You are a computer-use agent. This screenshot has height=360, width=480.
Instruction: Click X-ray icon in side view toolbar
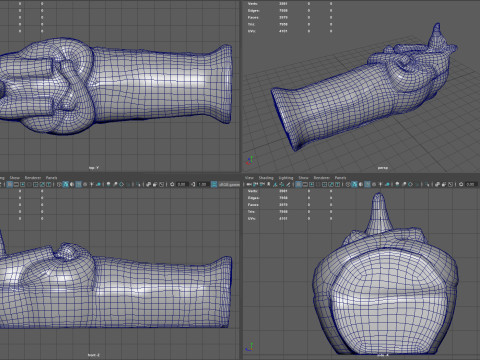pyautogui.click(x=437, y=184)
